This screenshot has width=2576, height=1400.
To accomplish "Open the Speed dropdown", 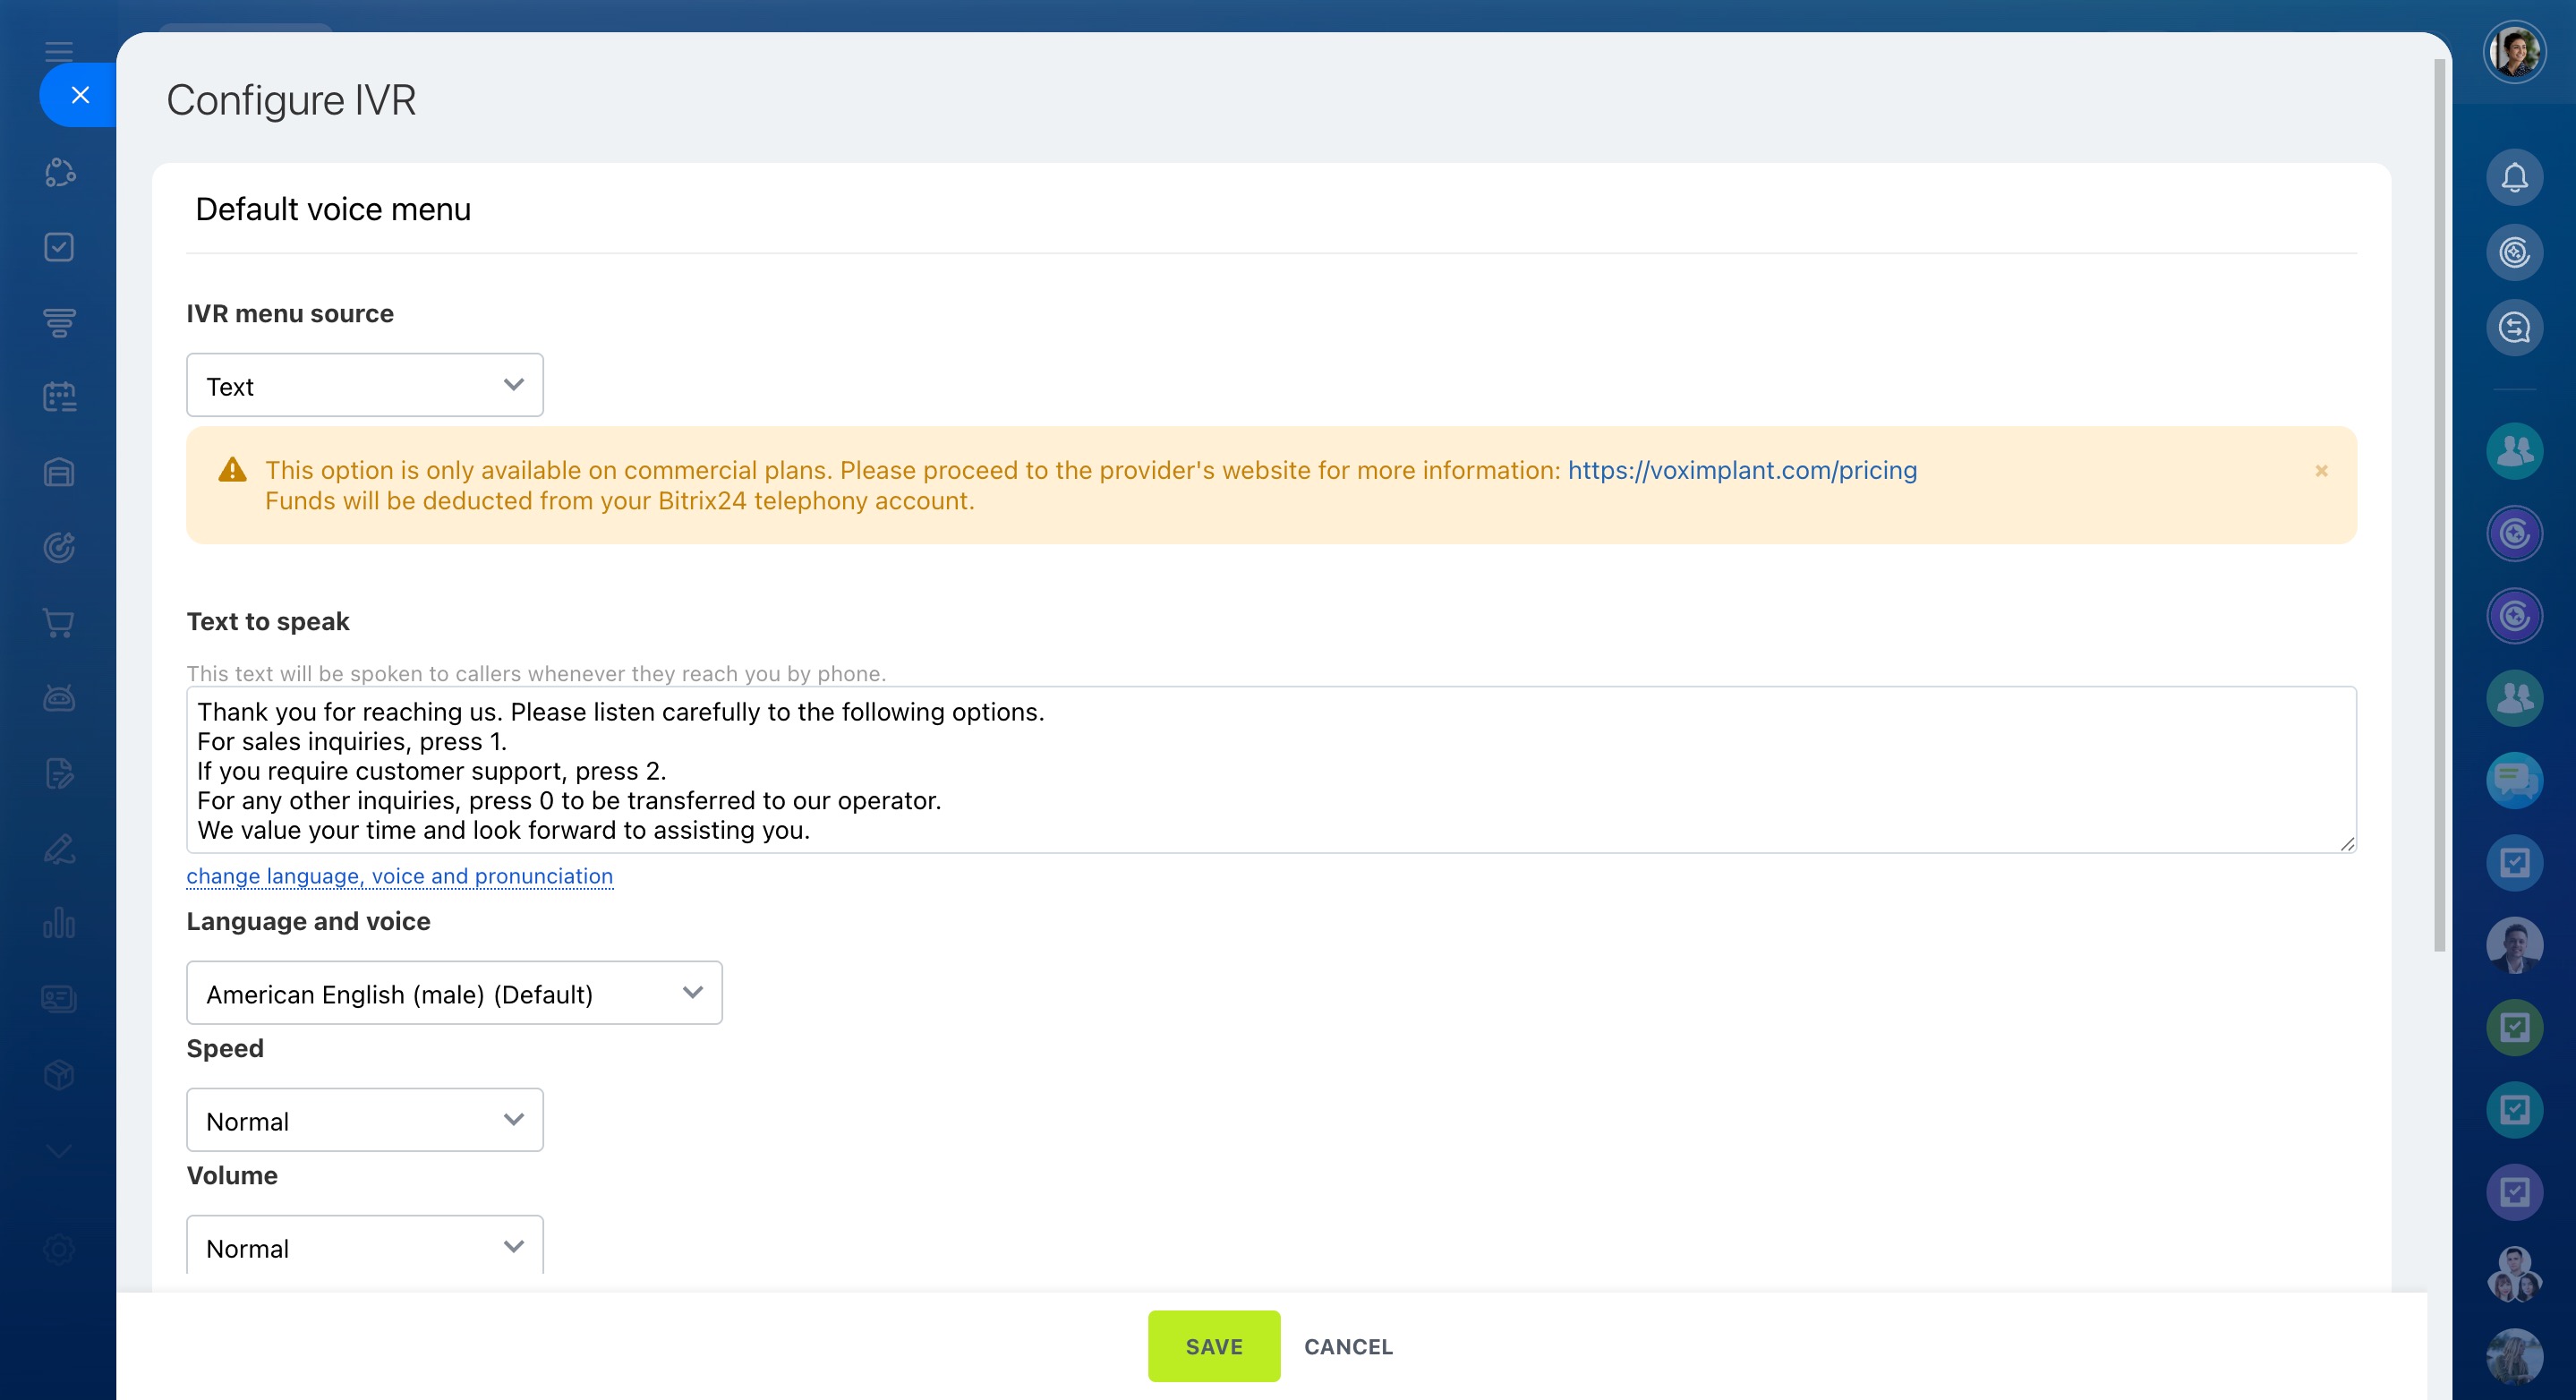I will [364, 1120].
